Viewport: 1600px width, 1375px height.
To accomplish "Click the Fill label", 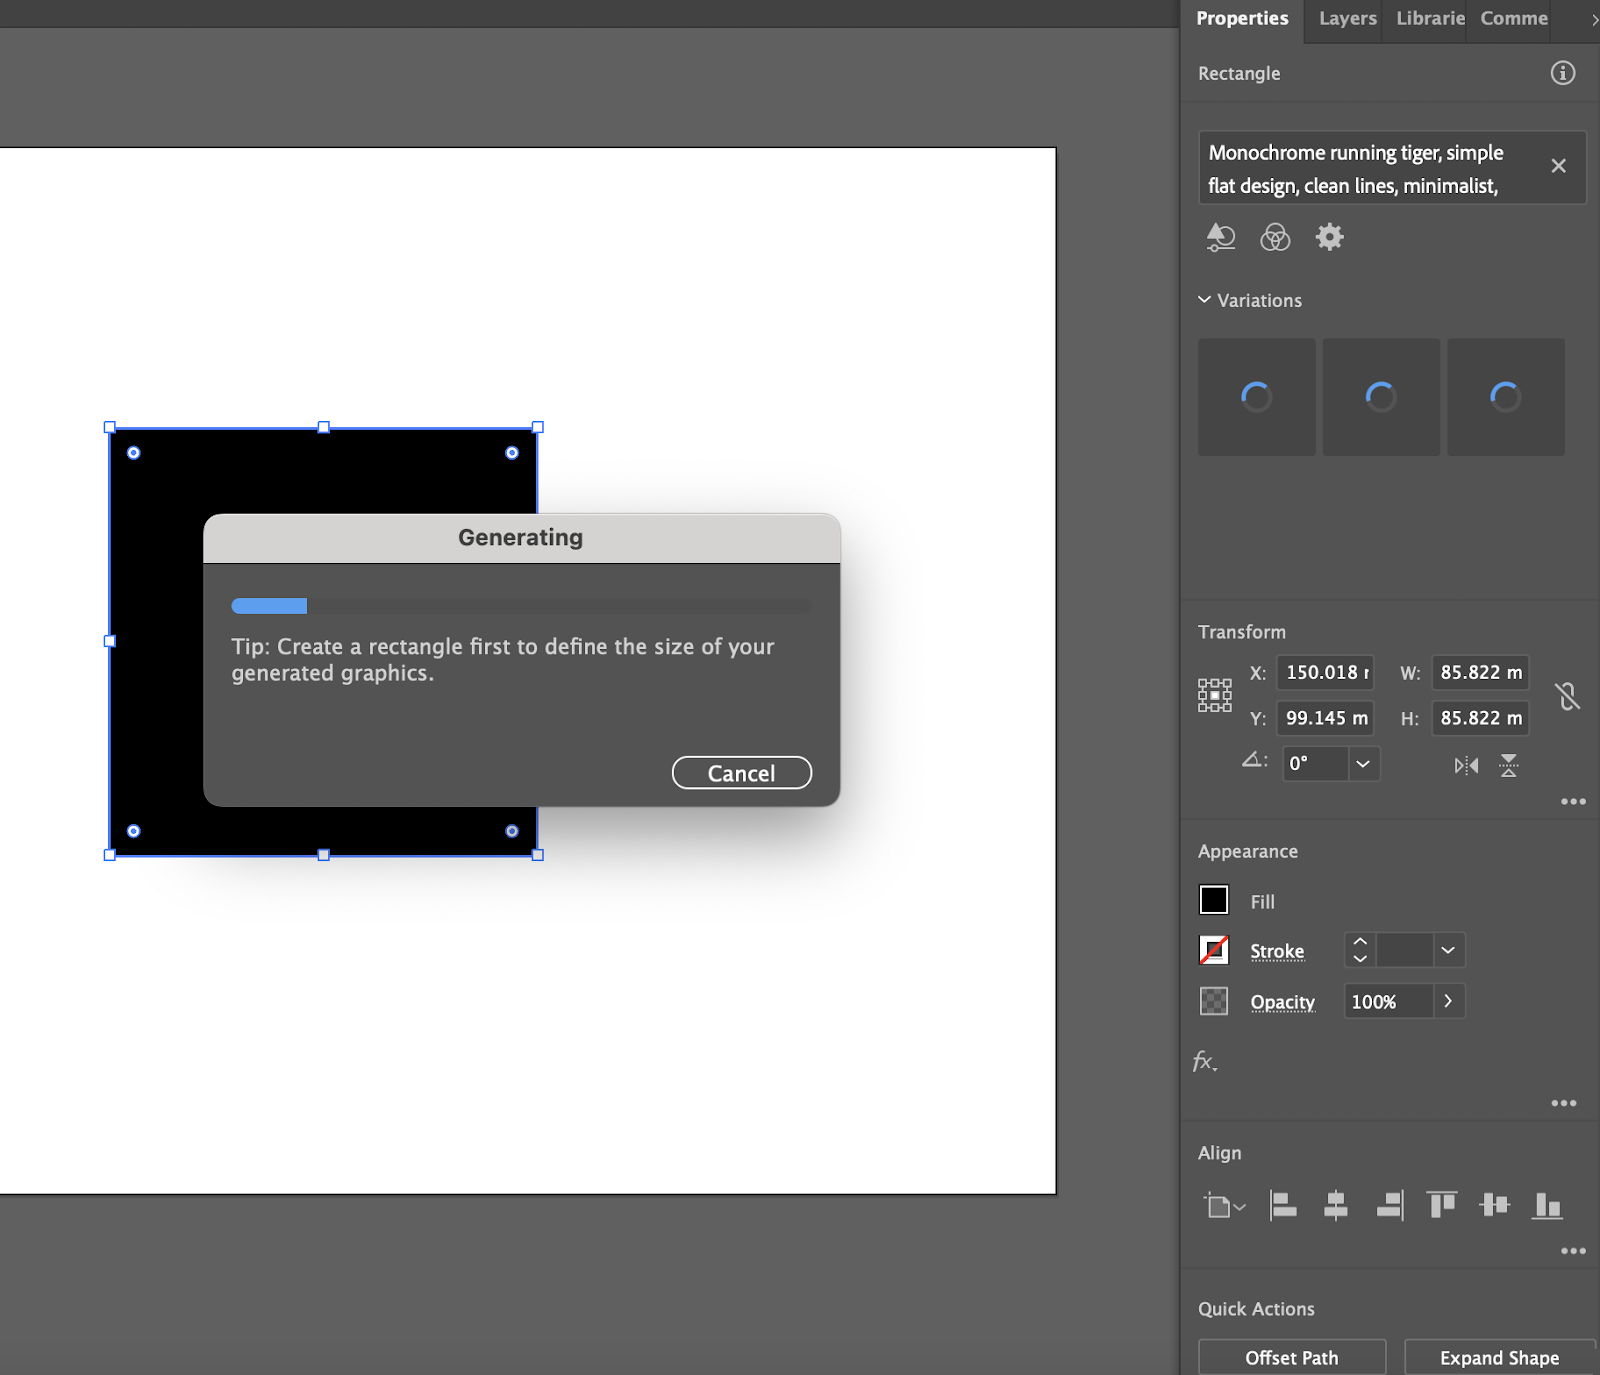I will 1262,902.
